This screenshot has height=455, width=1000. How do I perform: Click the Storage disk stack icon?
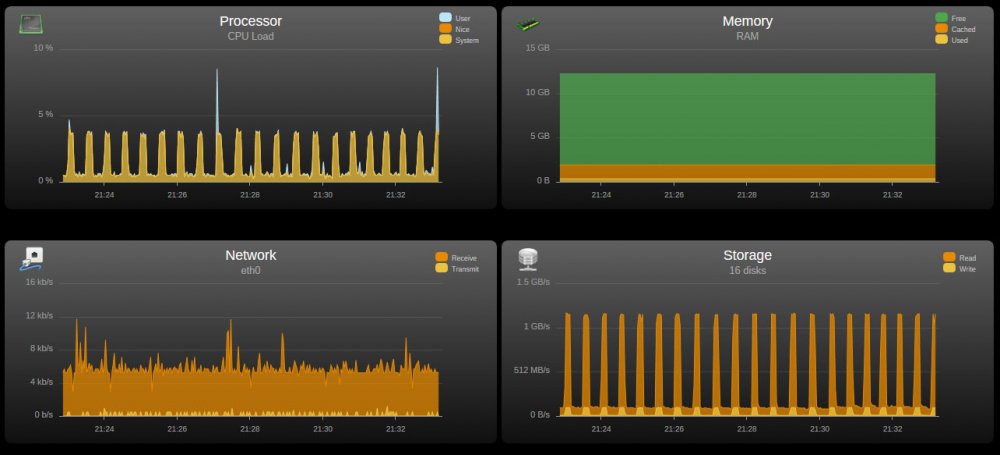click(528, 259)
